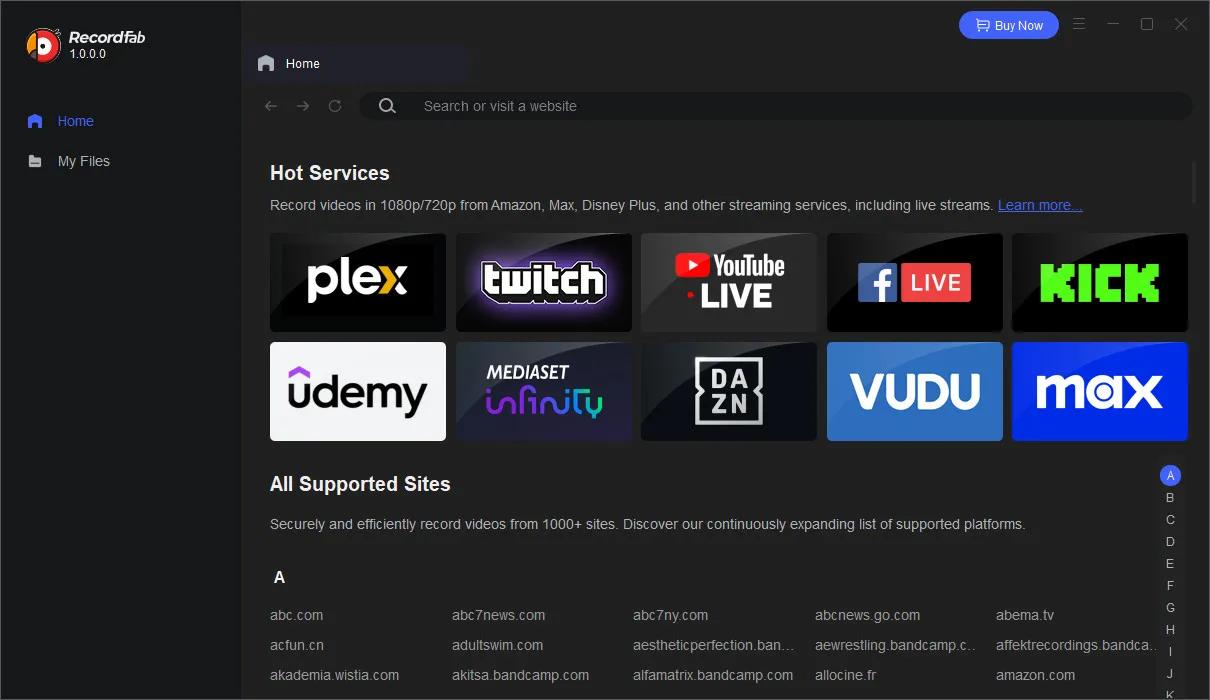The width and height of the screenshot is (1210, 700).
Task: Open the Max service tile
Action: (1100, 391)
